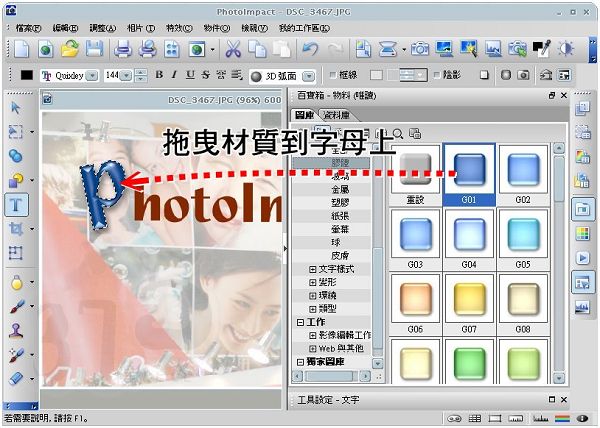Select the light bulb Dodge tool

tap(16, 282)
